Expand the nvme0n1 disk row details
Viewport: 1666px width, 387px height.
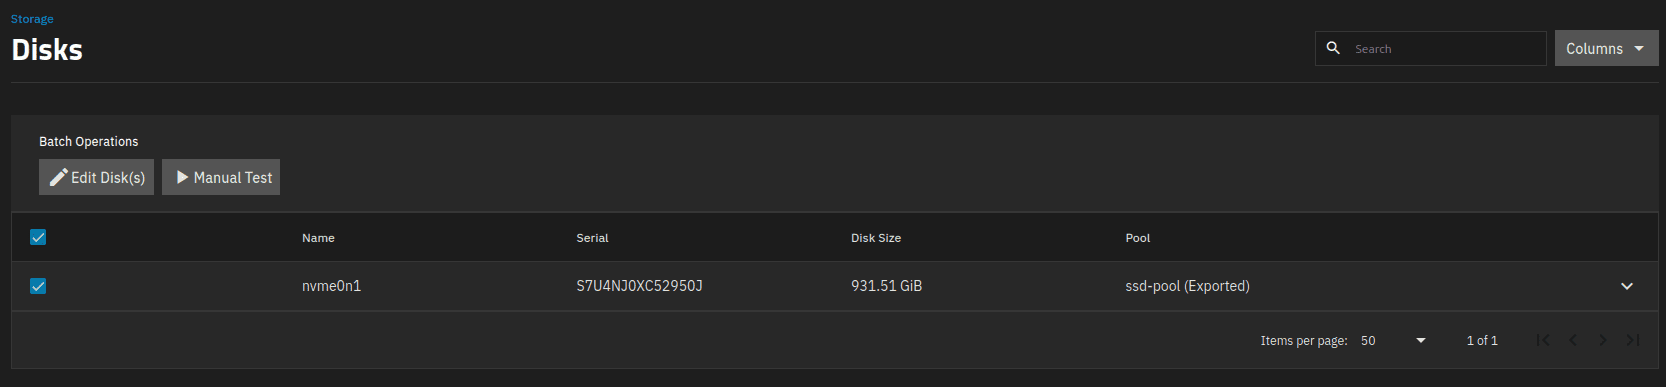[x=1627, y=286]
